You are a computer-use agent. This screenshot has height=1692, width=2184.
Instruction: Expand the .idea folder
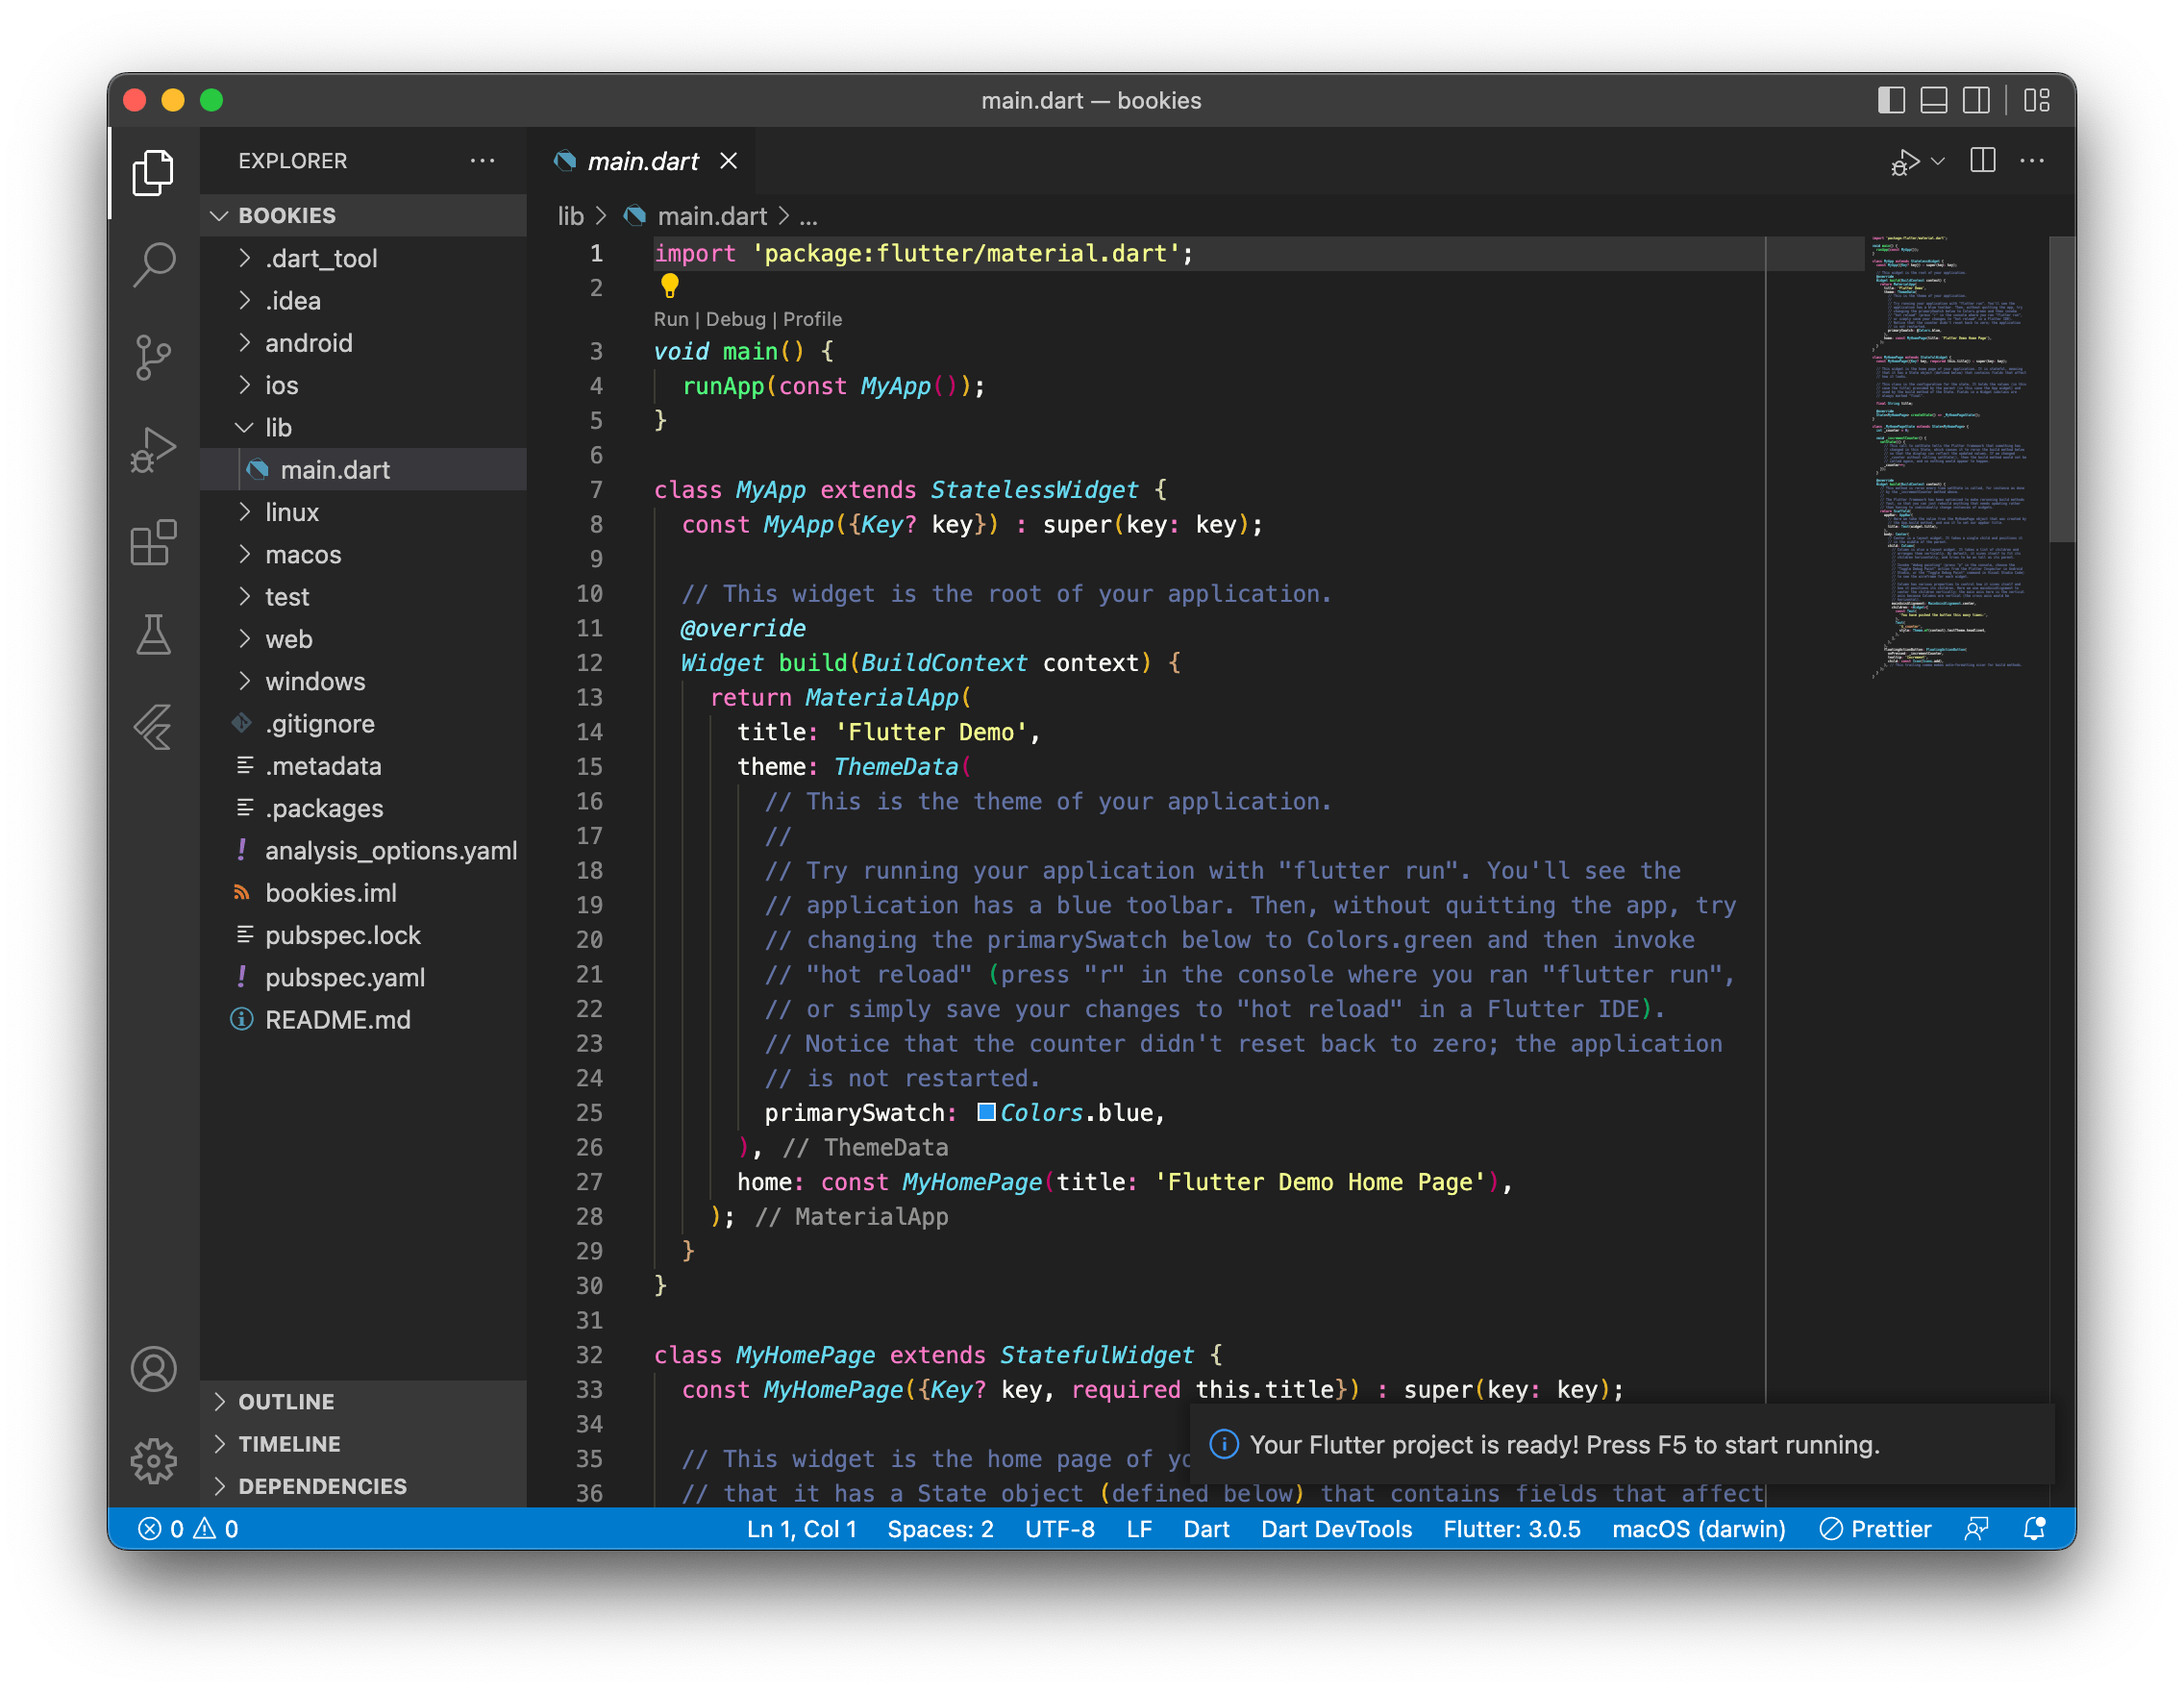365,300
